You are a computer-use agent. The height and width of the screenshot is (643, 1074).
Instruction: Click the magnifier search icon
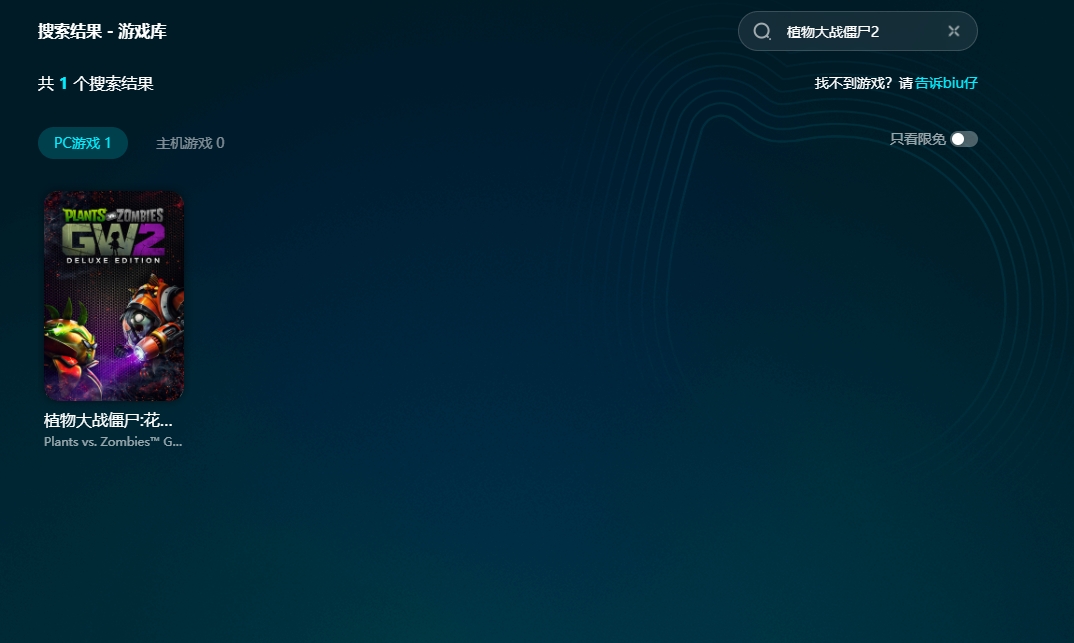point(762,31)
